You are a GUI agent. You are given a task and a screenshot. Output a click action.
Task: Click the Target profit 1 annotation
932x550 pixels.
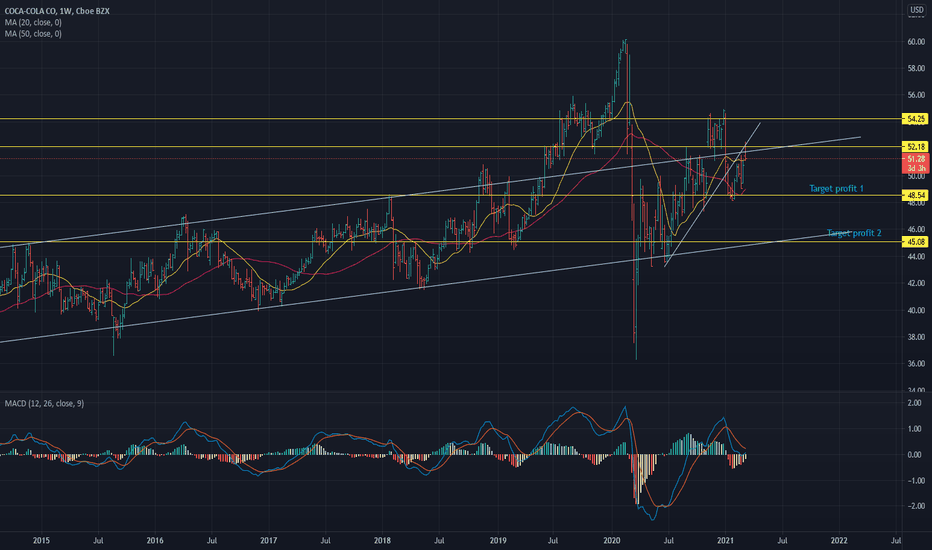(836, 188)
